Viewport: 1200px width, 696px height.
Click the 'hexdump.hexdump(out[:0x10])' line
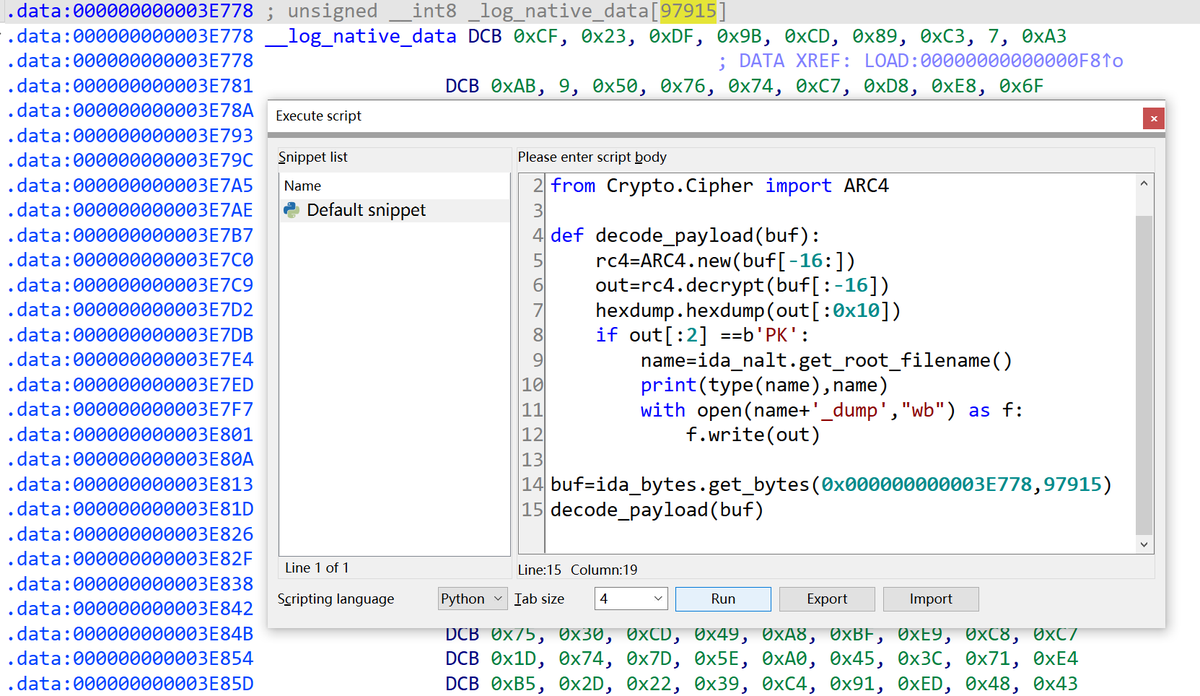[748, 310]
